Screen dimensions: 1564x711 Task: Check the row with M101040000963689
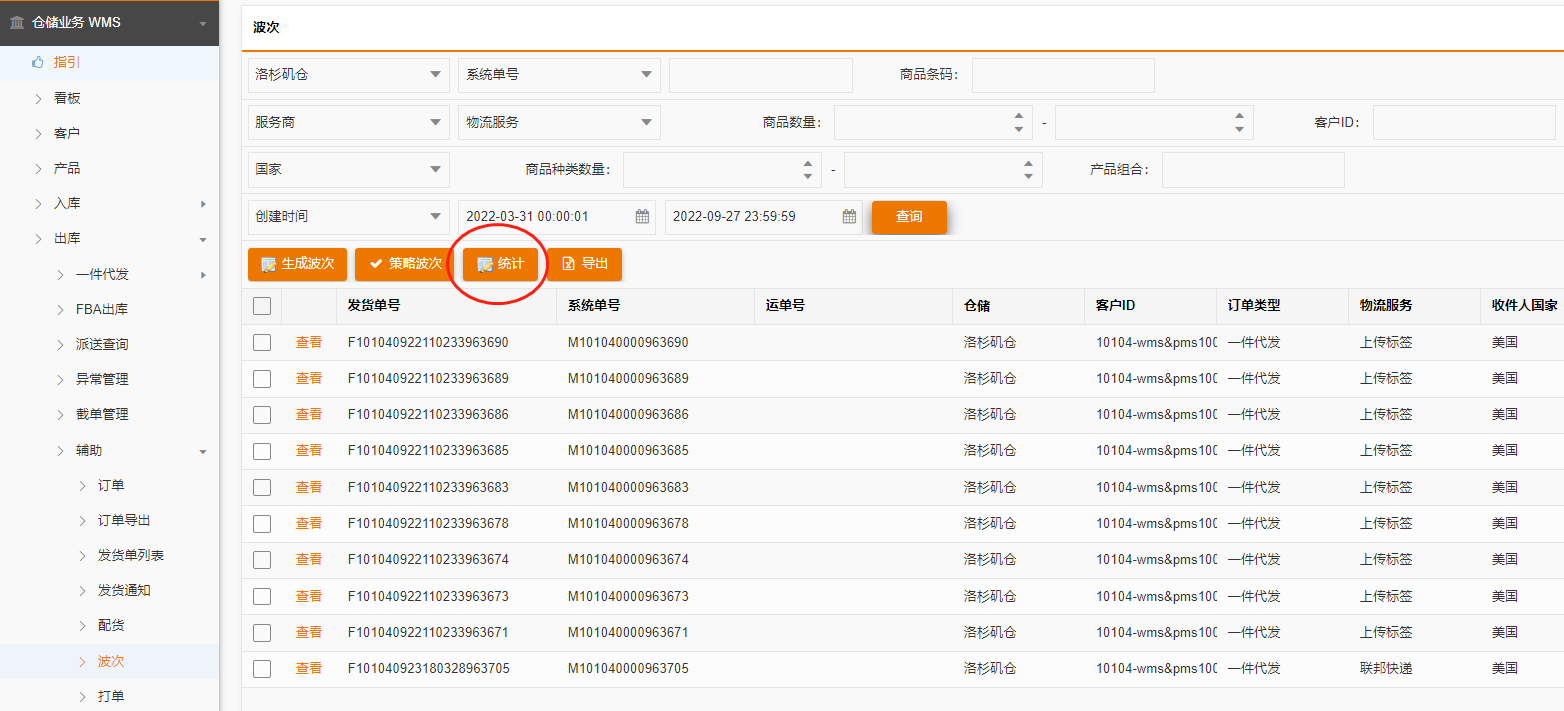click(262, 378)
